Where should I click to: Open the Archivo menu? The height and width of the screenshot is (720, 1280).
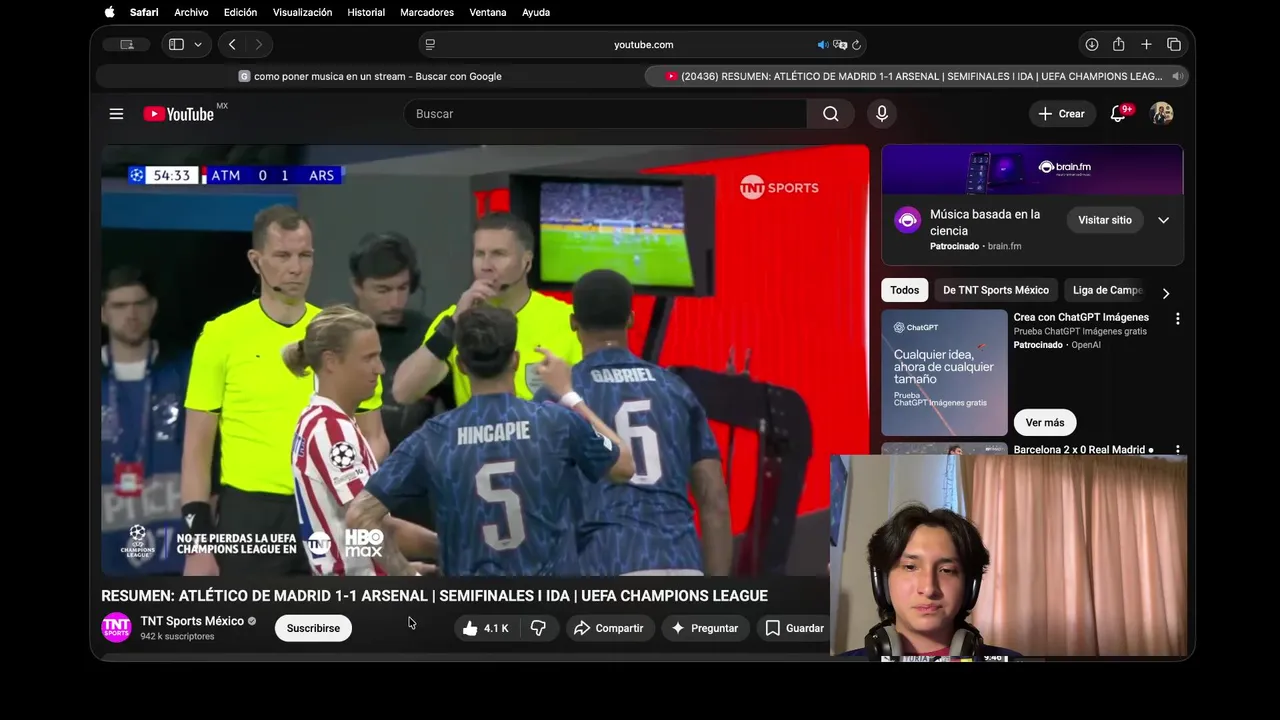point(191,12)
